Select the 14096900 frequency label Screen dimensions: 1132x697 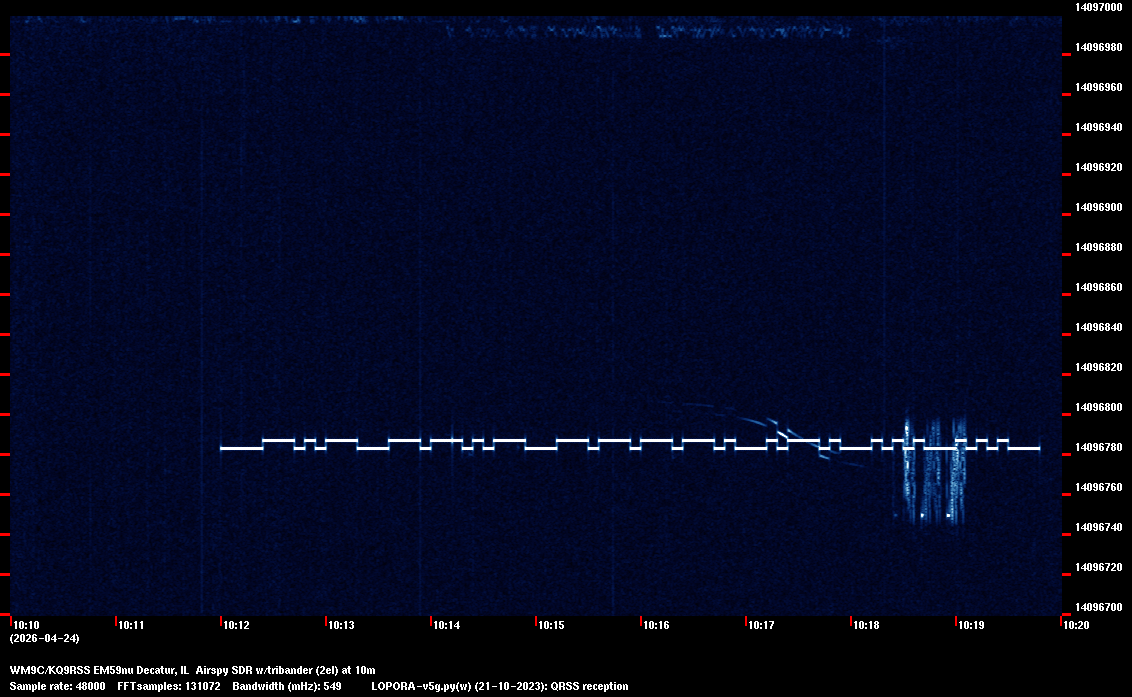click(x=1098, y=207)
